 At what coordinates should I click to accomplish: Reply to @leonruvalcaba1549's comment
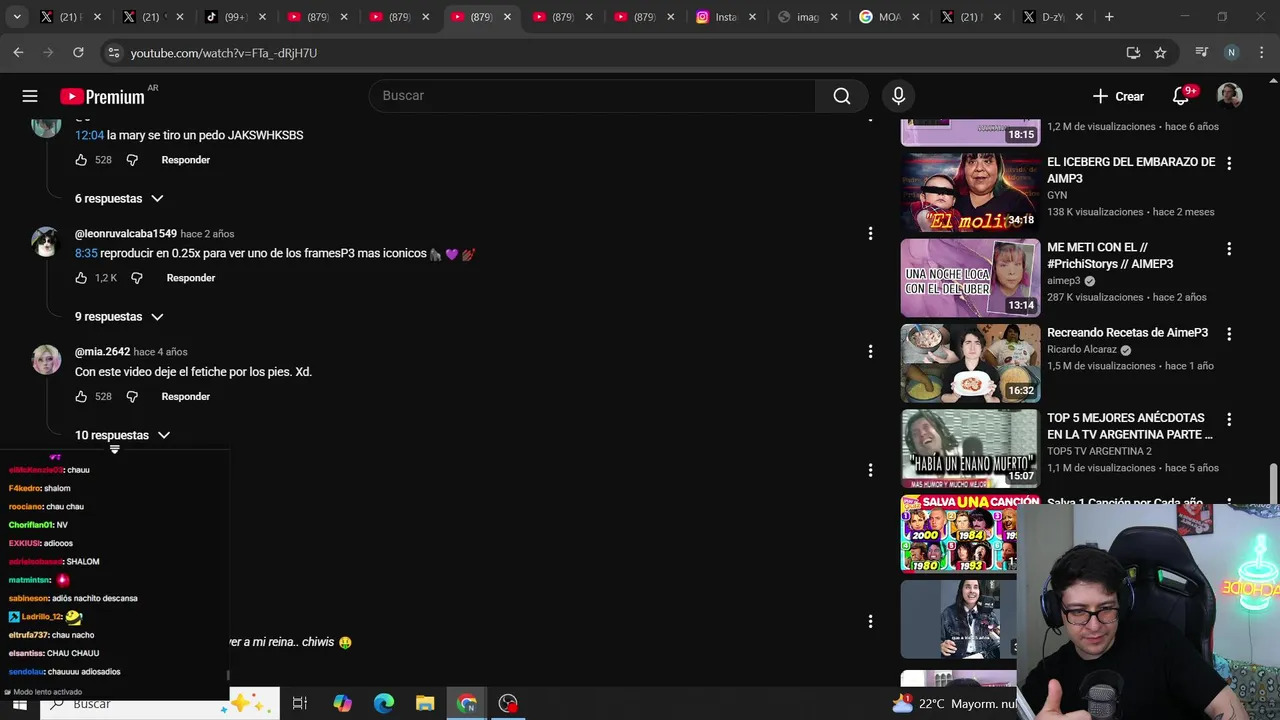point(191,278)
